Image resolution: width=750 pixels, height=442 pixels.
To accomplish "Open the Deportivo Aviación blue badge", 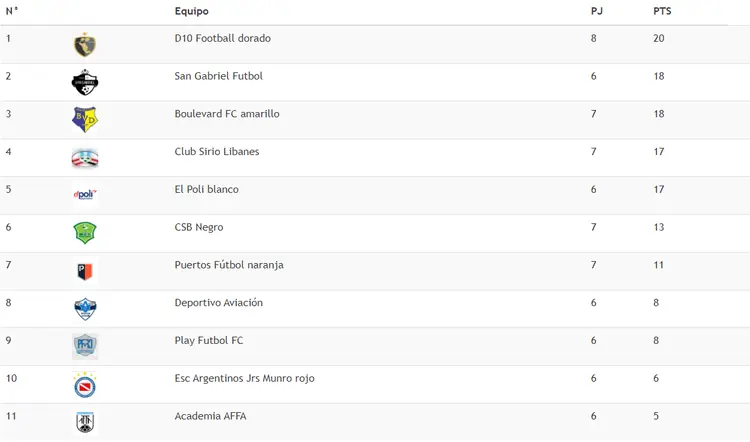I will tap(85, 309).
